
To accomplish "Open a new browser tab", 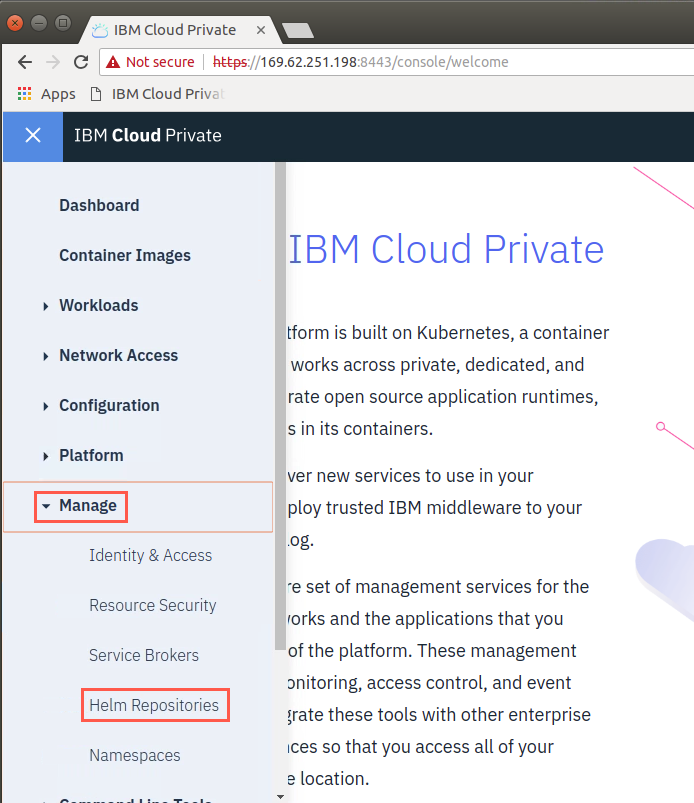I will [x=298, y=30].
